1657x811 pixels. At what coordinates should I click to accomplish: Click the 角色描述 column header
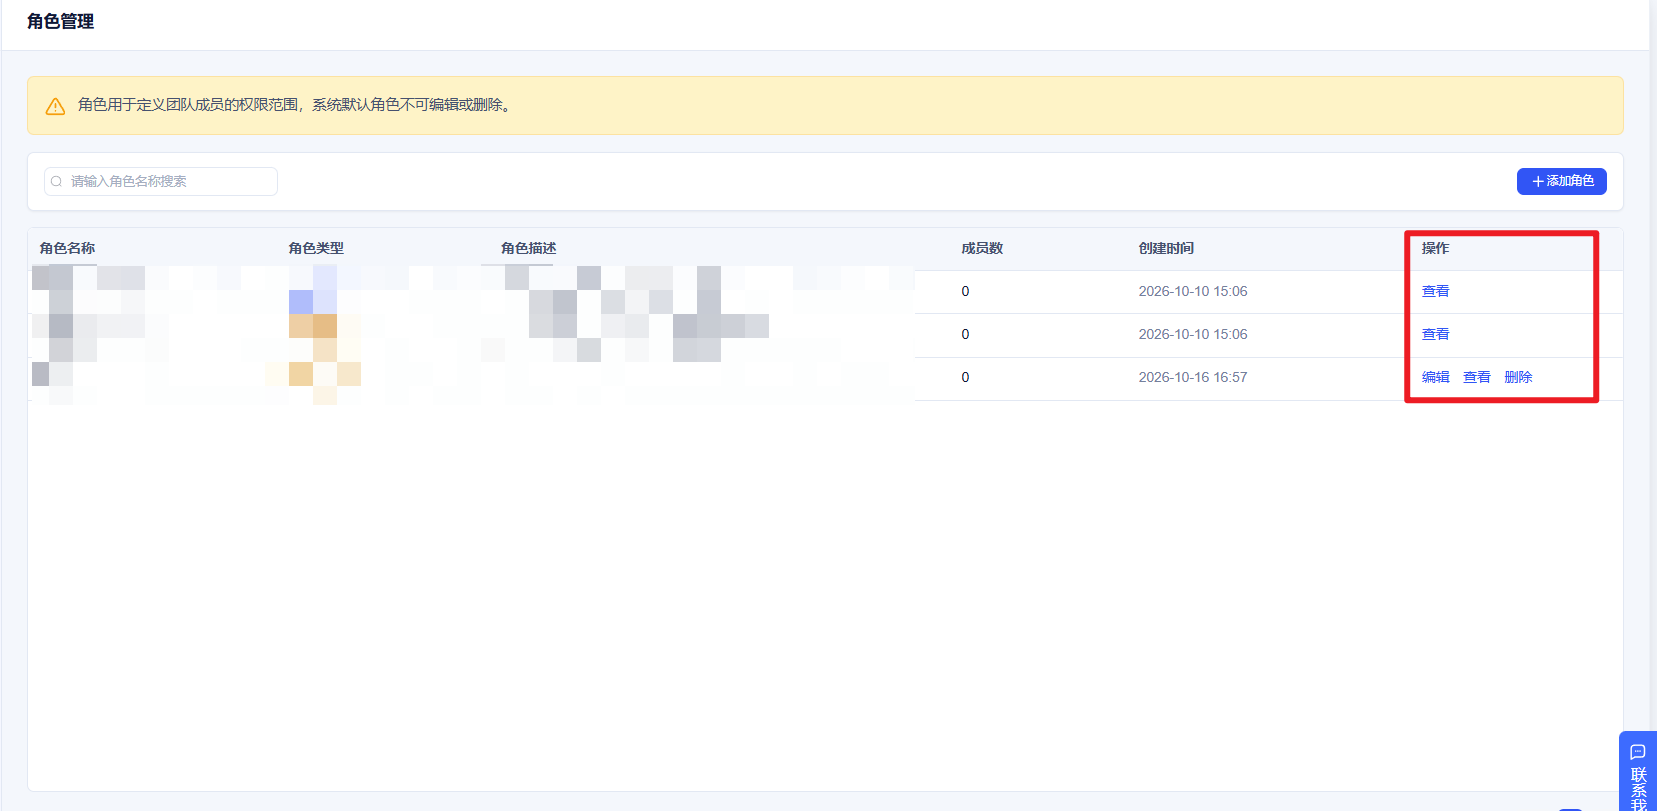(529, 248)
